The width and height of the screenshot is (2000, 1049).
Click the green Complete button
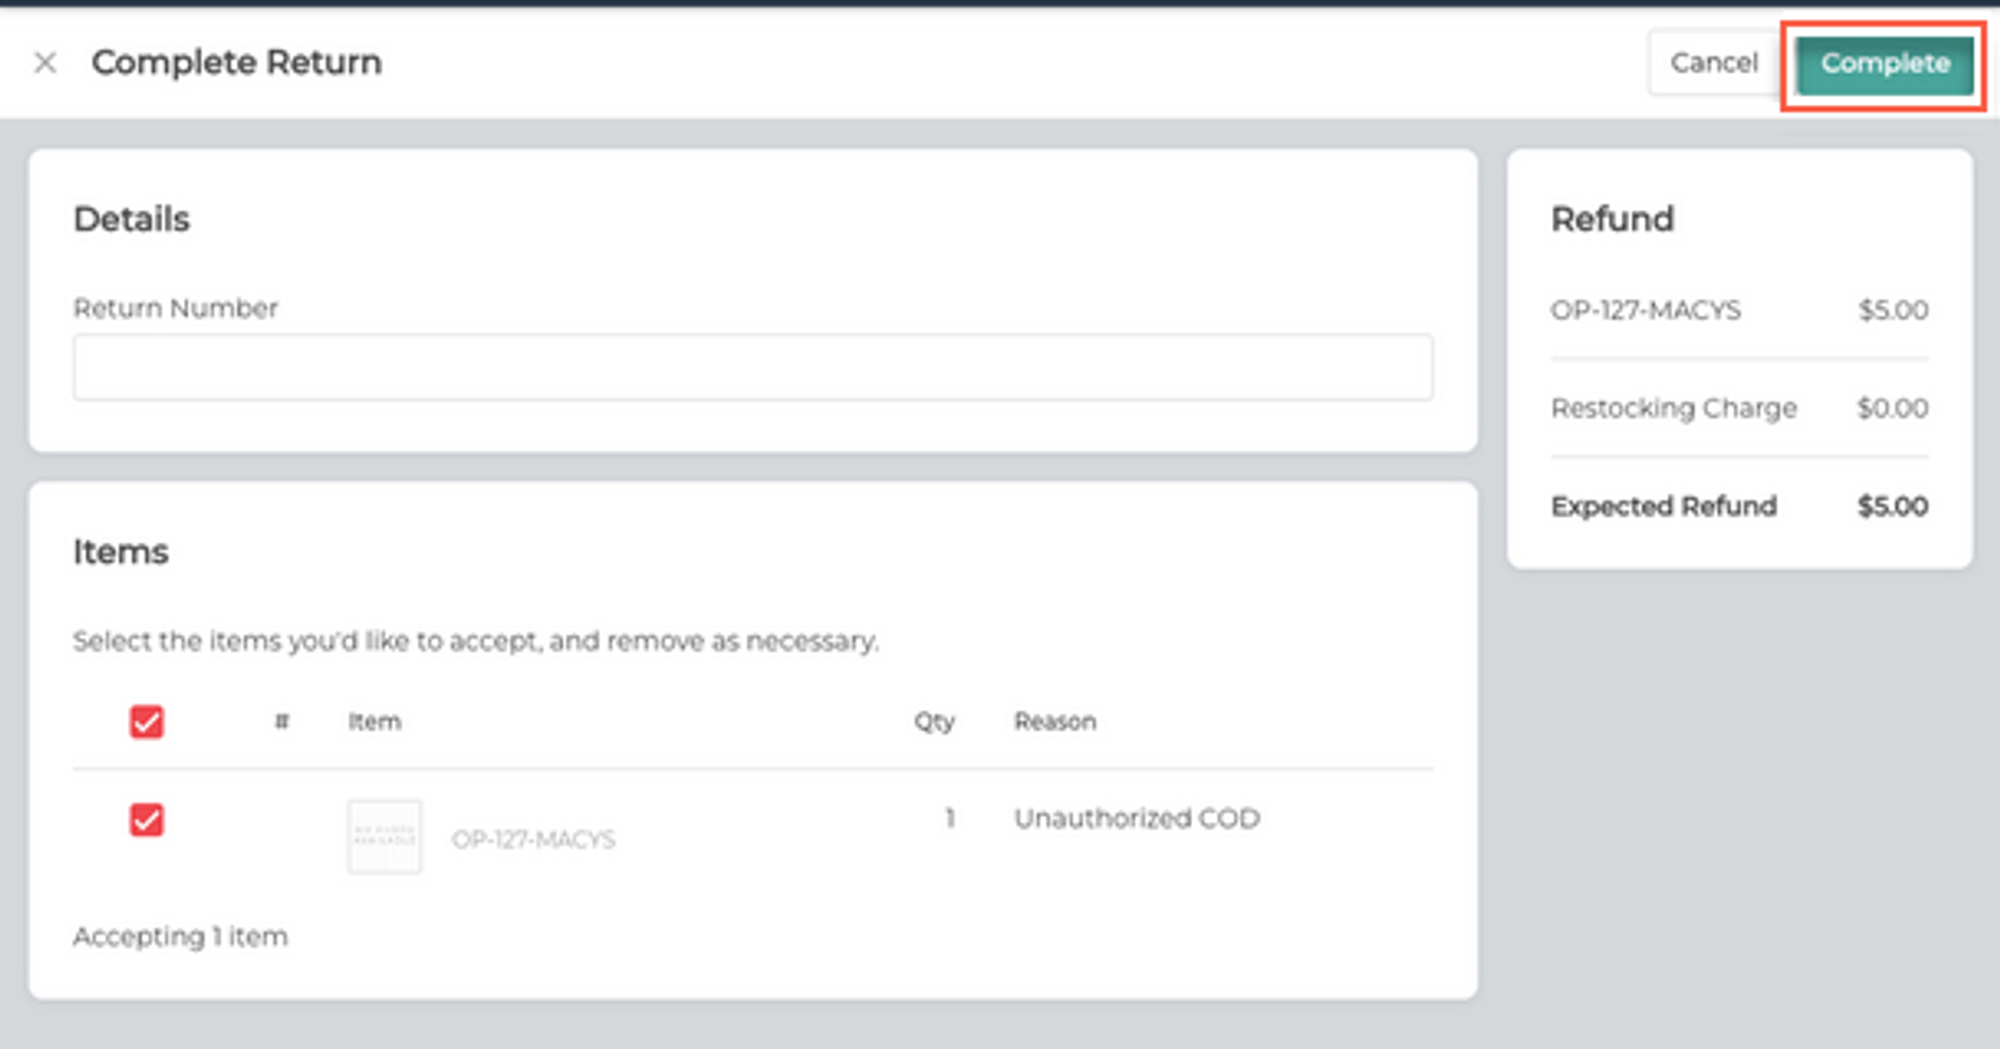(x=1885, y=64)
